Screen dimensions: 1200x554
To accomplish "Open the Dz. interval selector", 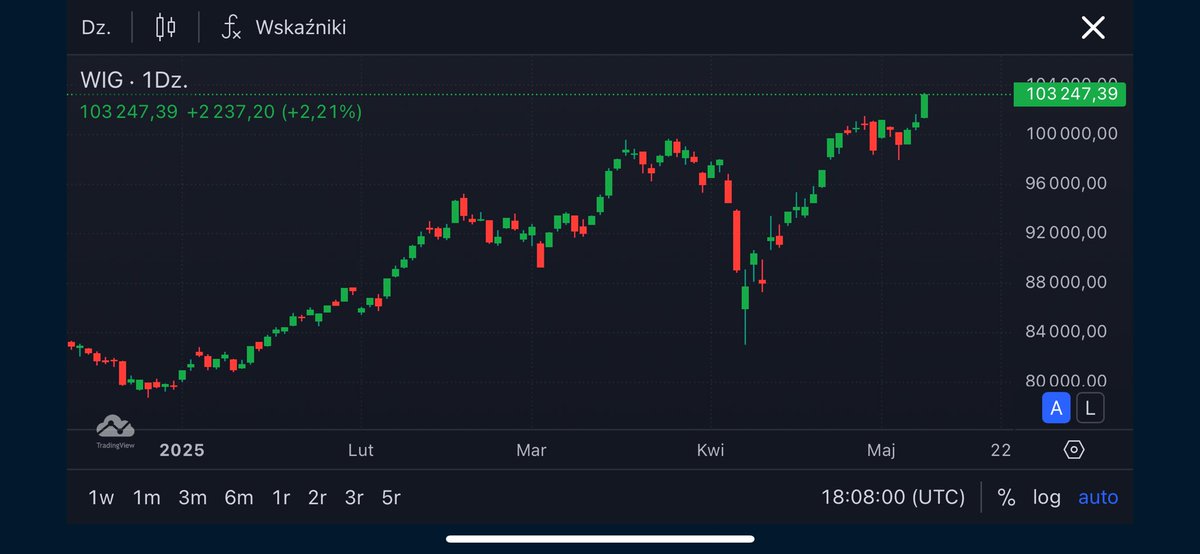I will (x=95, y=27).
